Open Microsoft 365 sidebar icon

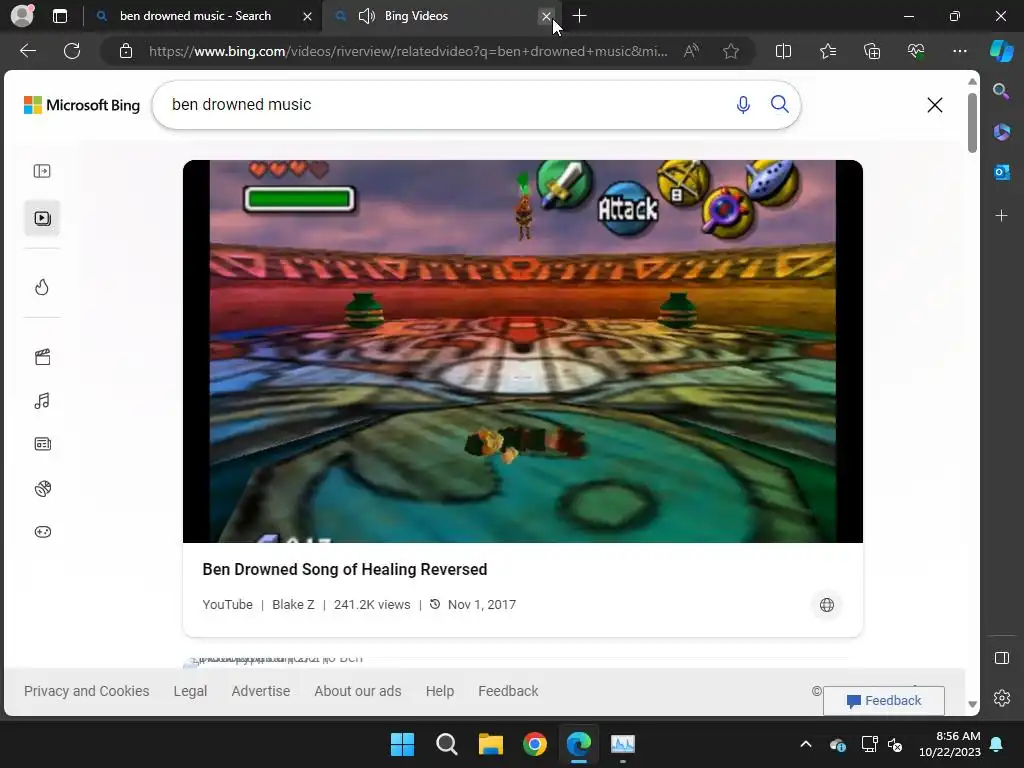1001,132
